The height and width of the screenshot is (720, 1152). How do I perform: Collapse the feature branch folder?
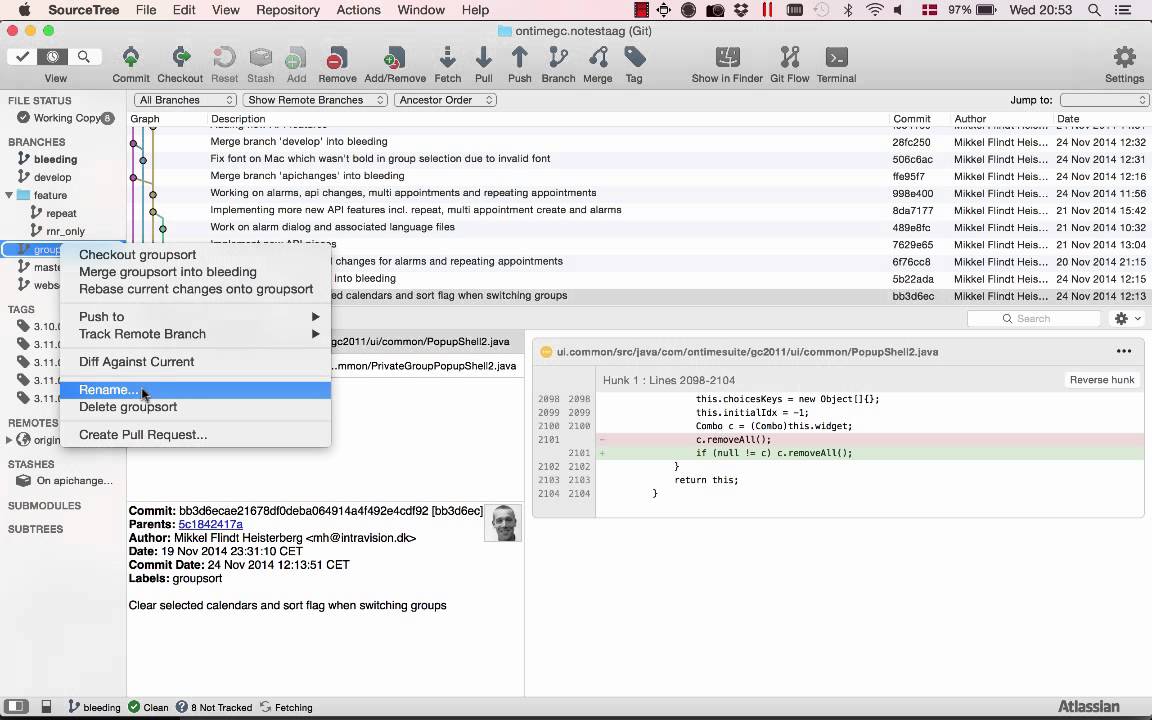[x=9, y=195]
